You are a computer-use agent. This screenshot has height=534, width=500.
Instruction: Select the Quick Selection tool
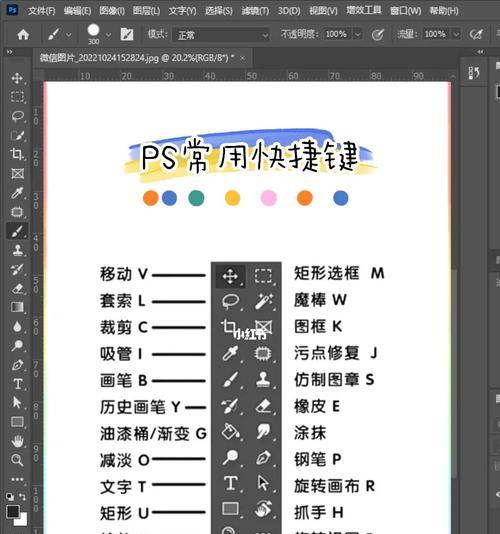[17, 135]
